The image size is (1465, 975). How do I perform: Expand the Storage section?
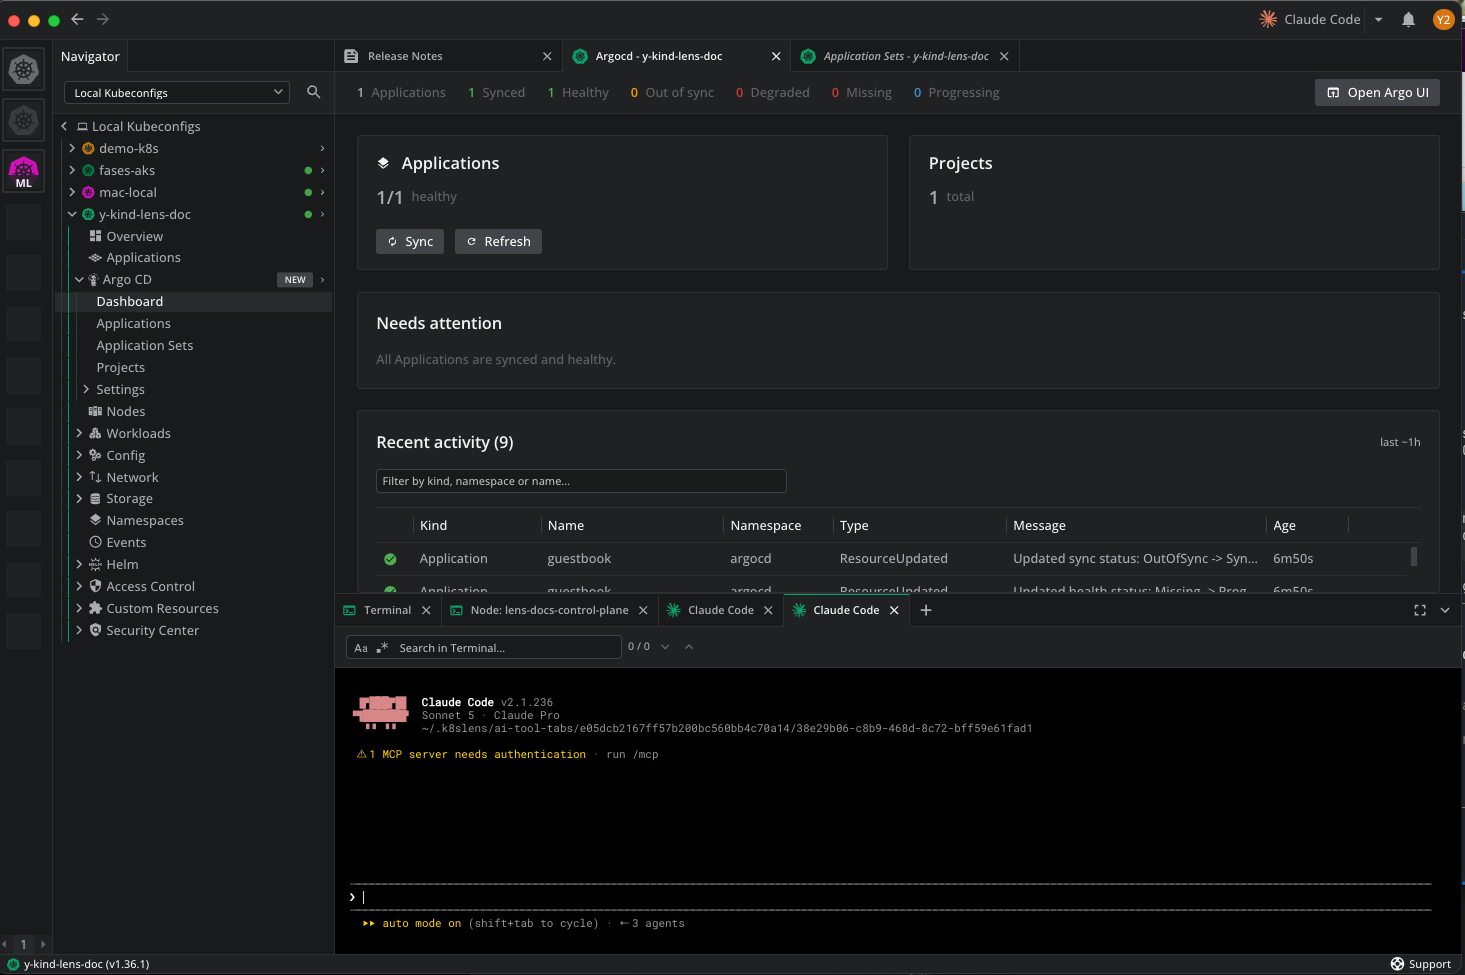[79, 498]
